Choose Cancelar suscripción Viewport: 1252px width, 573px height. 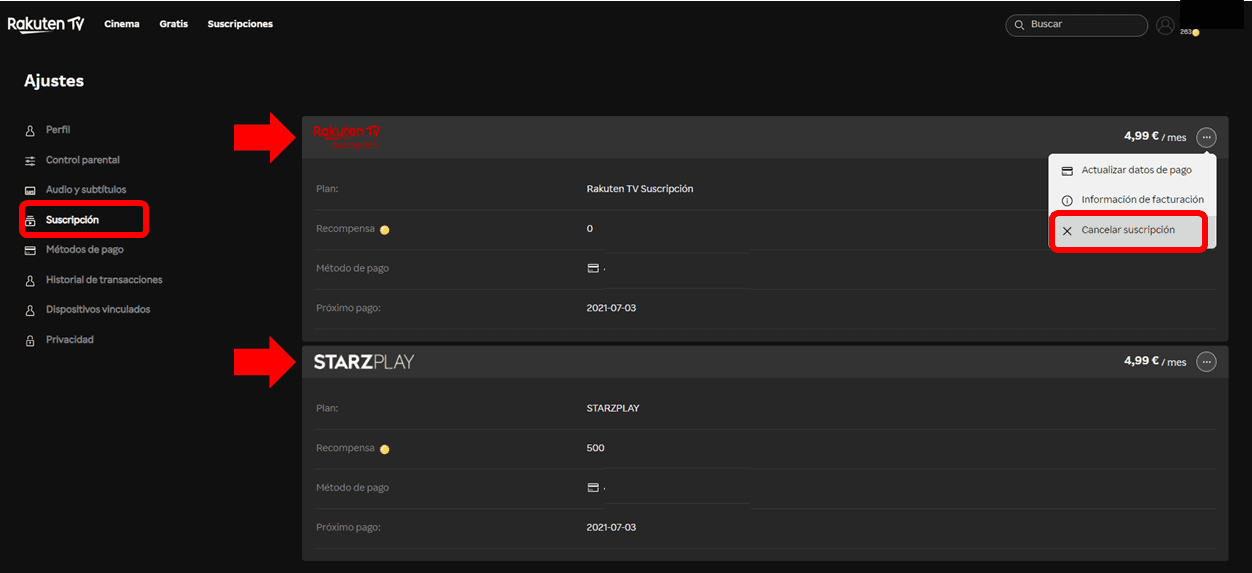click(1128, 231)
